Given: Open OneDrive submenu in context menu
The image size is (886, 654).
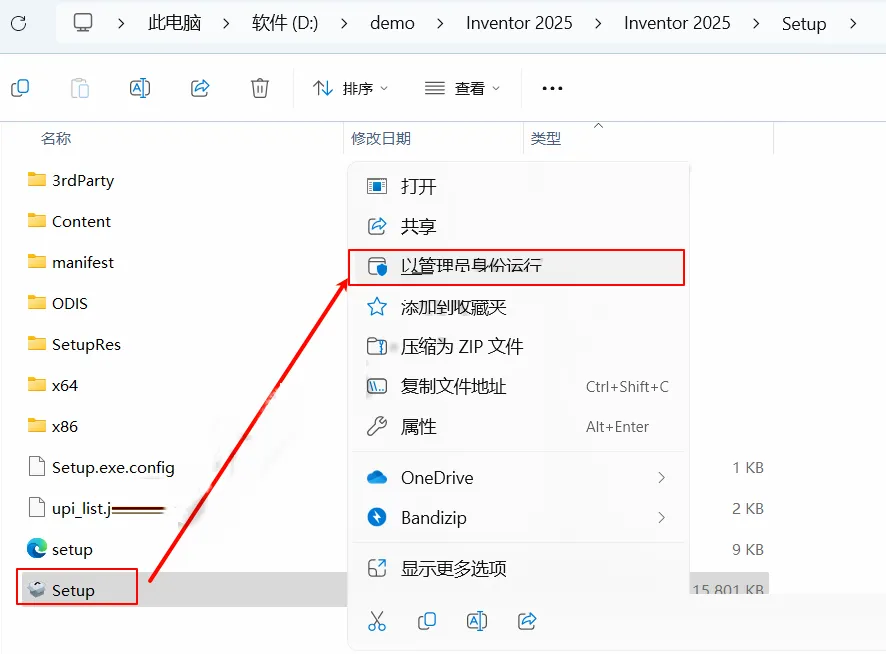Looking at the screenshot, I should pos(518,478).
